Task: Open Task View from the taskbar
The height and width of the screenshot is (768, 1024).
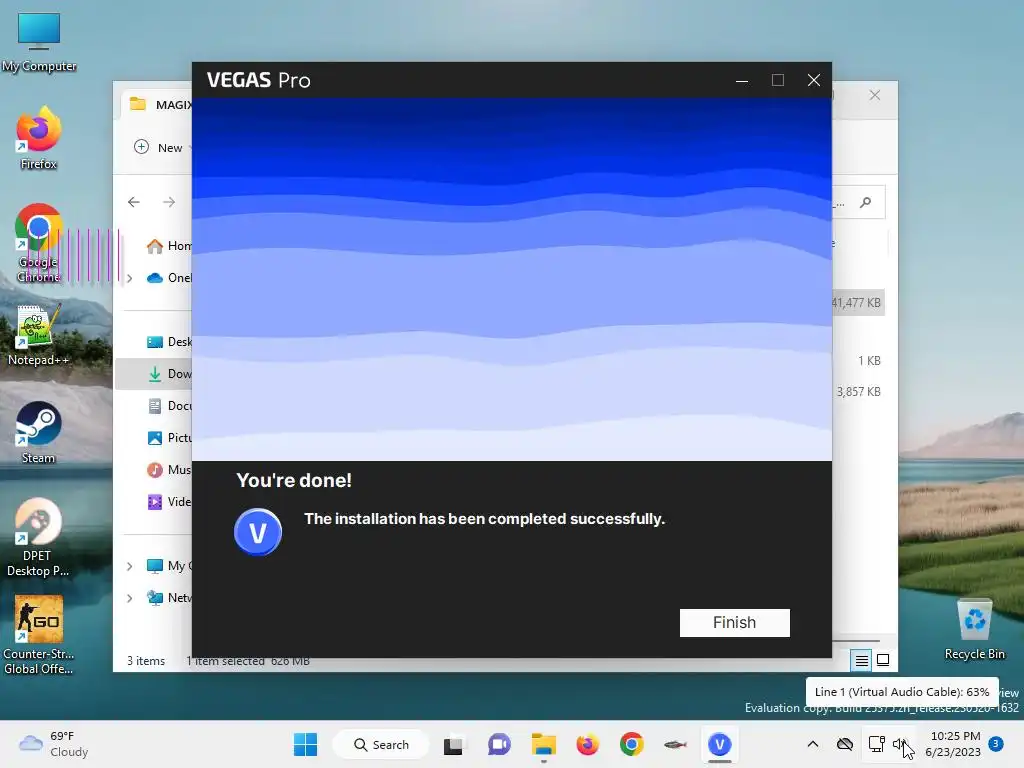Action: pyautogui.click(x=453, y=744)
